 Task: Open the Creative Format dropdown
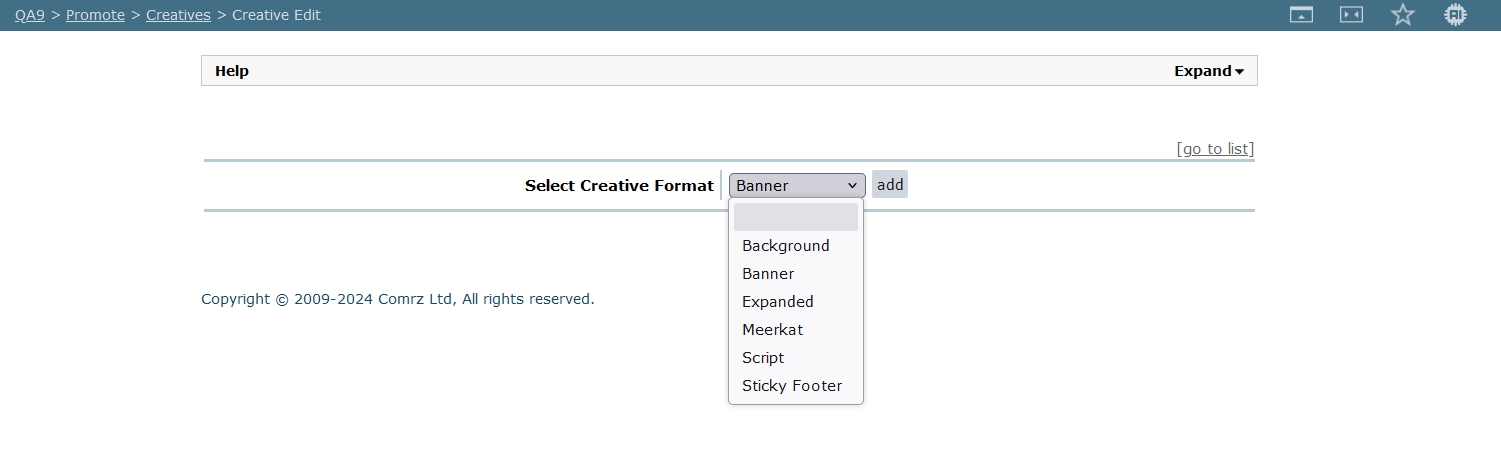coord(797,185)
